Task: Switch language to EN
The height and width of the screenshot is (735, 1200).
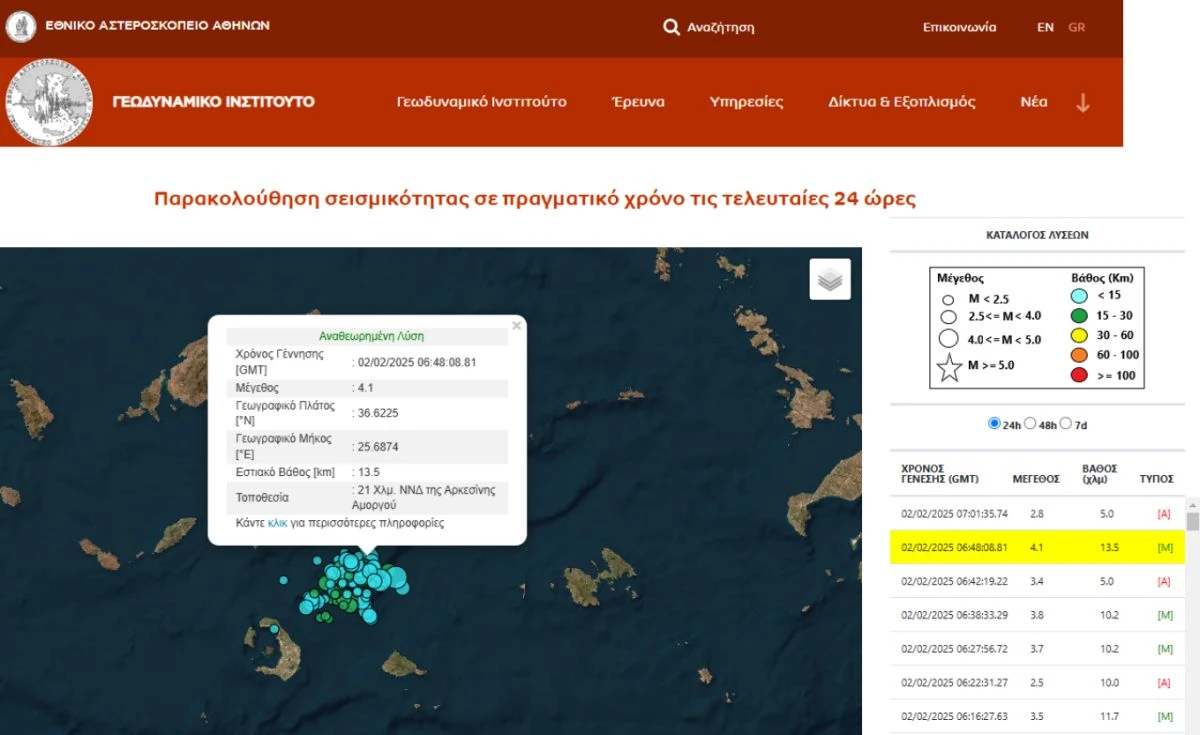Action: [x=1045, y=27]
